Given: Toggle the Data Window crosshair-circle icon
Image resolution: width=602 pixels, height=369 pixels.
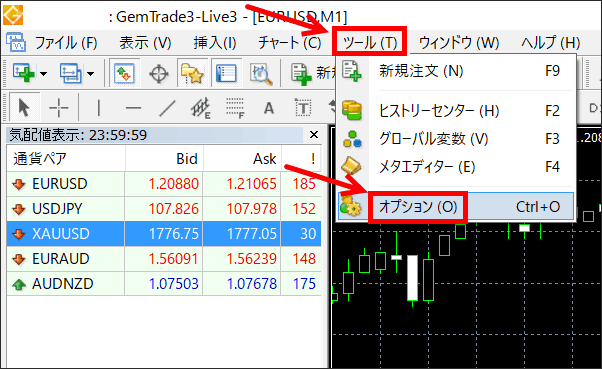Looking at the screenshot, I should coord(159,73).
